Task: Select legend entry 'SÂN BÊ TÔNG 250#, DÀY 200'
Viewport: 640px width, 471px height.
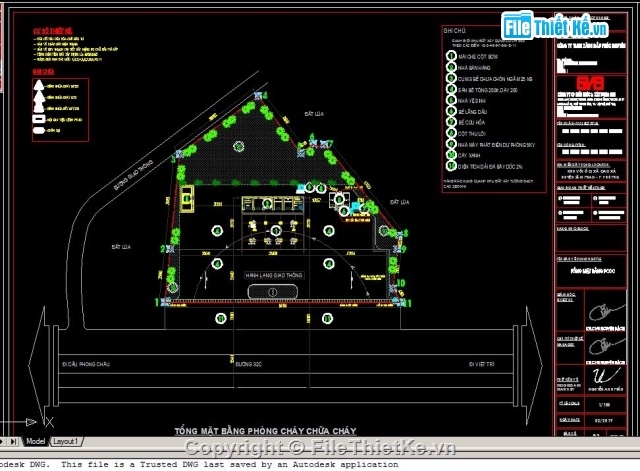Action: (x=488, y=90)
